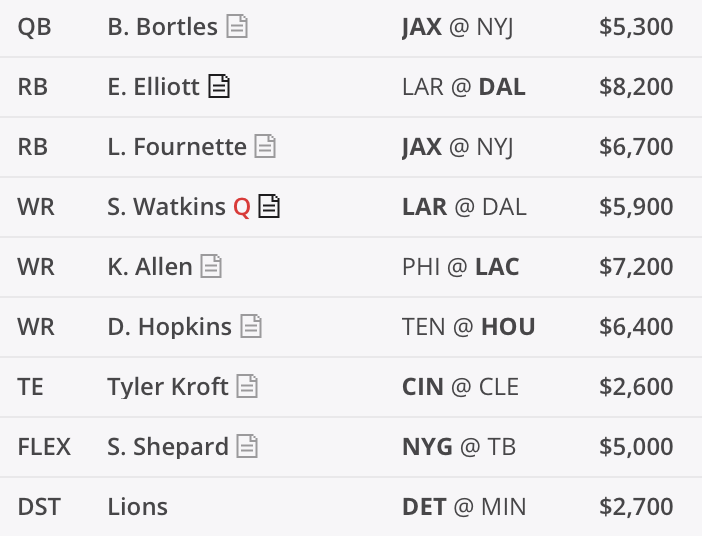Open the E. Elliott player name

pyautogui.click(x=153, y=87)
